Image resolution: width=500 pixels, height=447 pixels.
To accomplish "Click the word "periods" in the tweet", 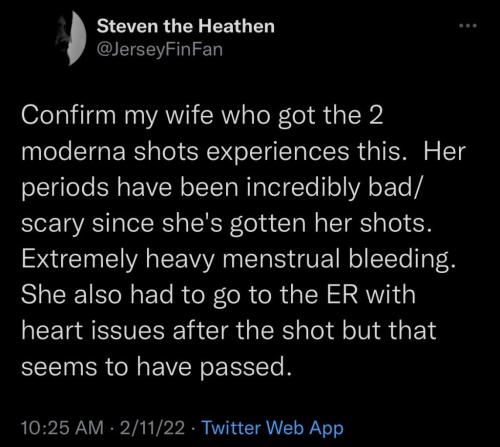I will [x=65, y=188].
